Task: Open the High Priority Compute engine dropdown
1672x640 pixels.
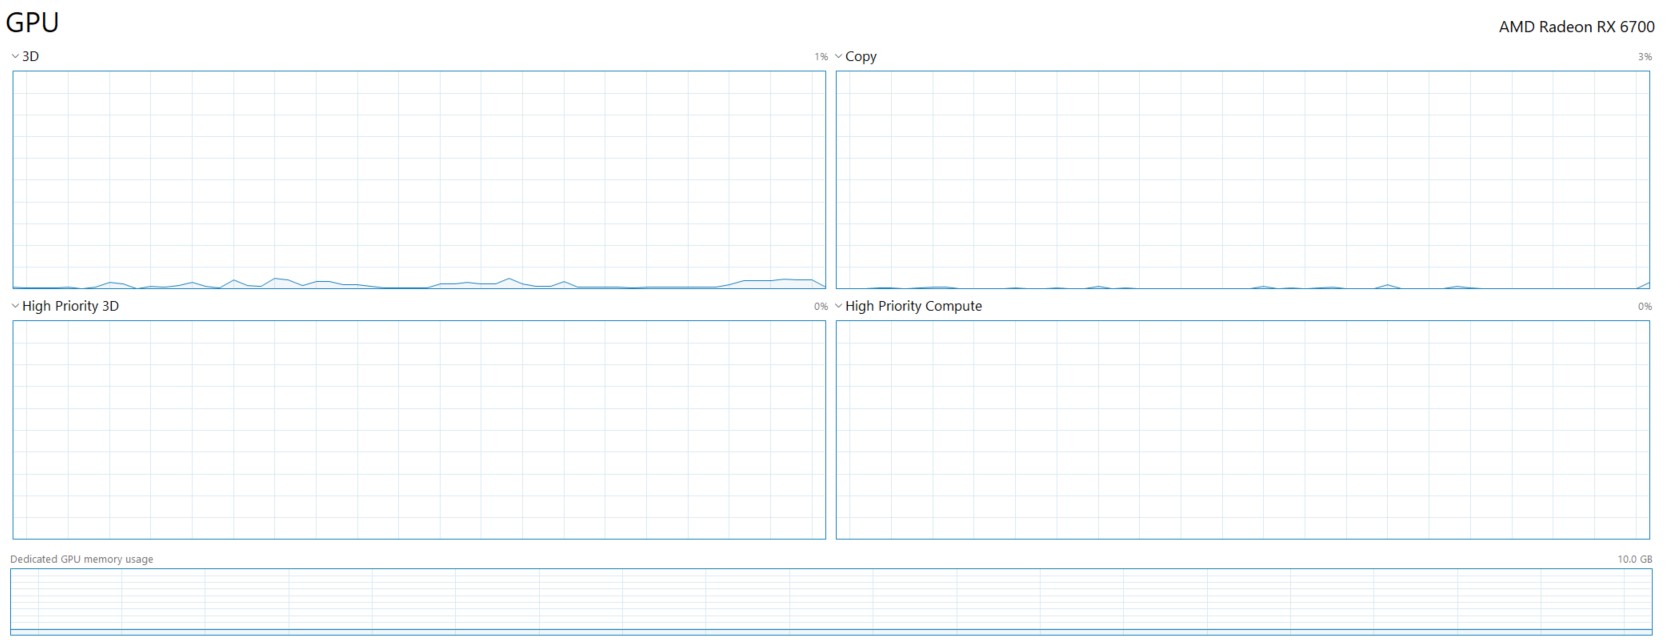Action: point(908,306)
